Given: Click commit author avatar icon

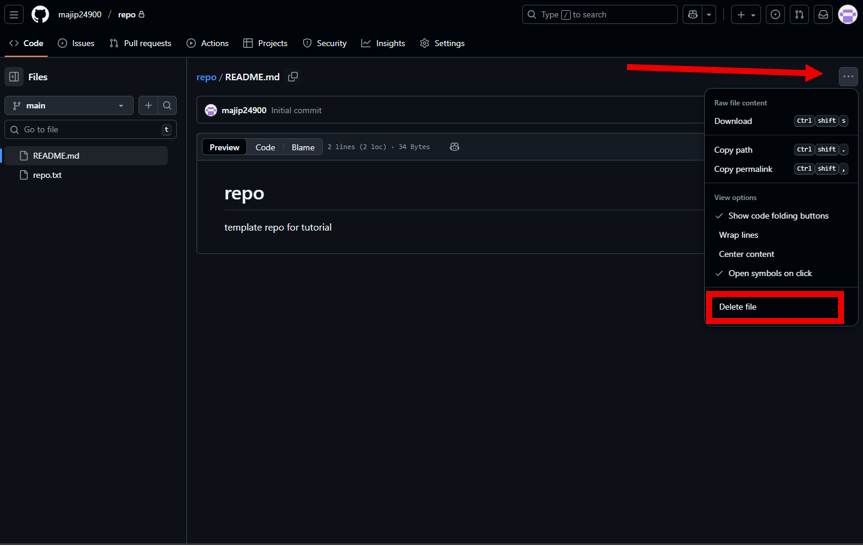Looking at the screenshot, I should coord(211,110).
